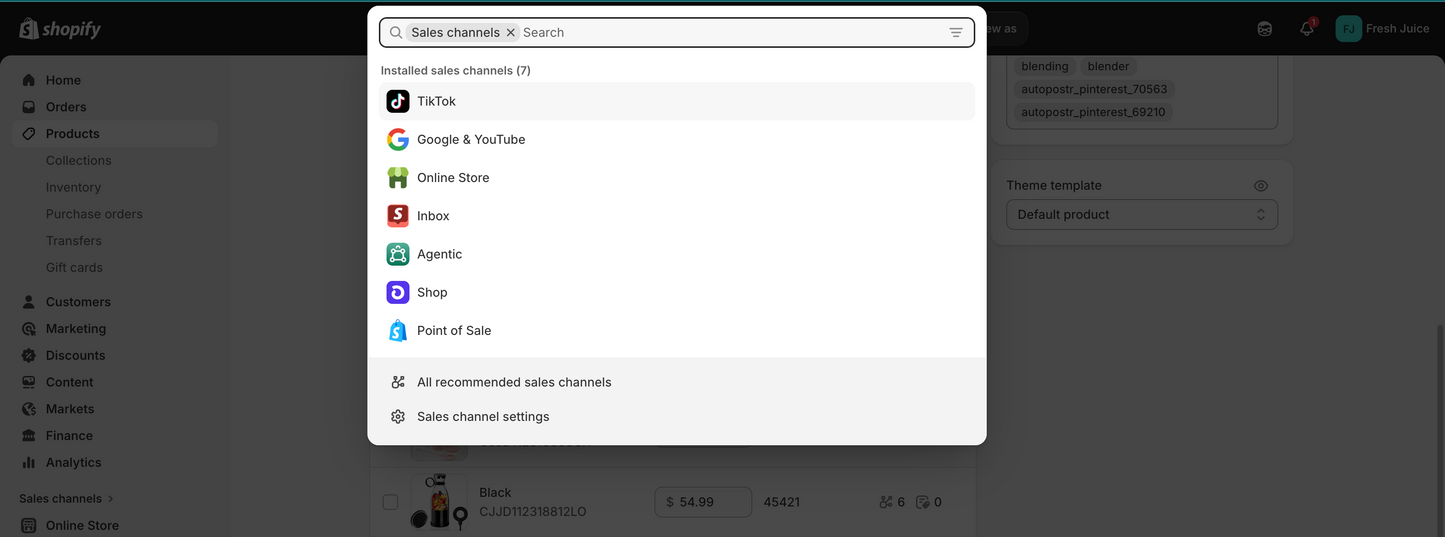
Task: Open the Point of Sale icon
Action: tap(398, 330)
